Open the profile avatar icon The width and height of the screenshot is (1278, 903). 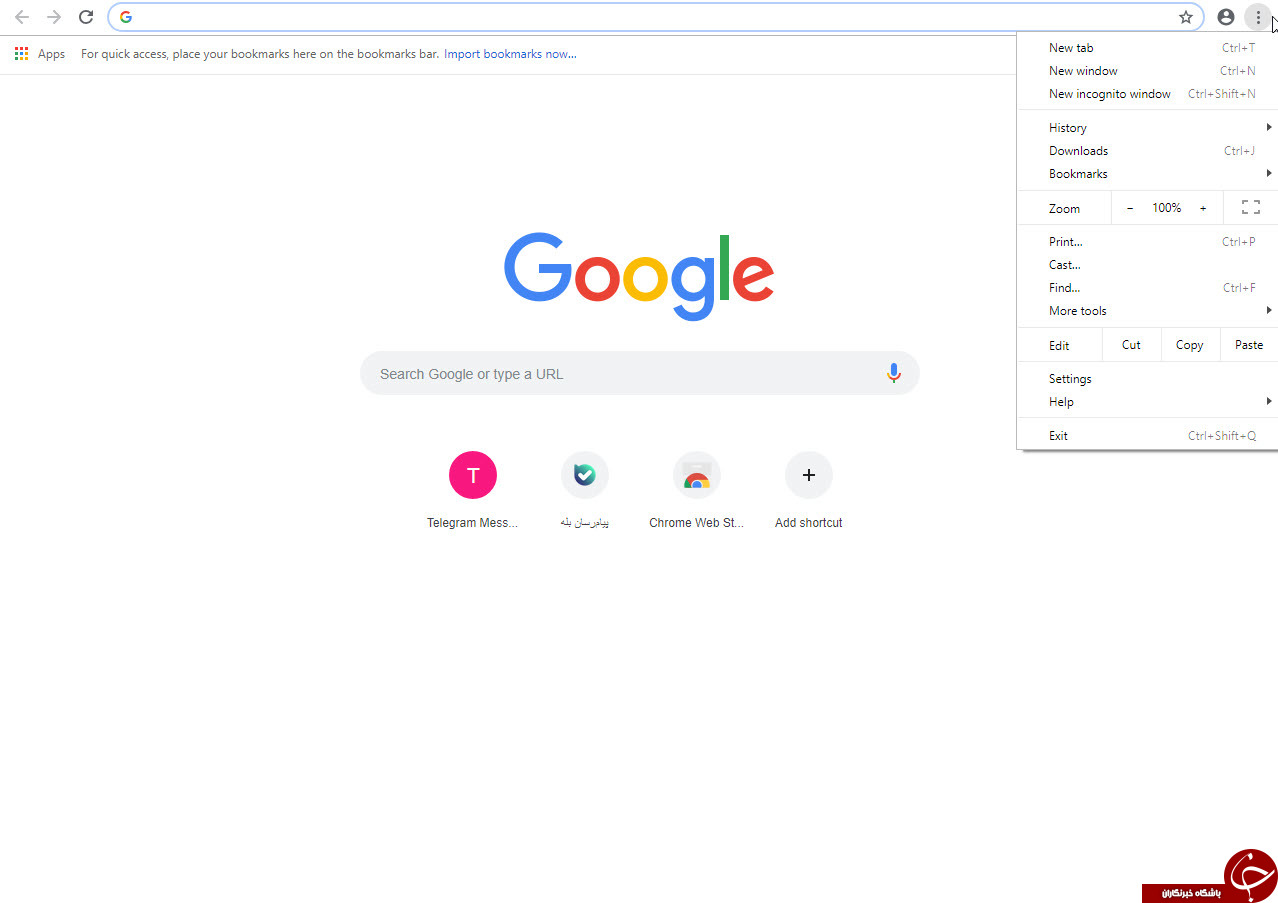pos(1226,17)
